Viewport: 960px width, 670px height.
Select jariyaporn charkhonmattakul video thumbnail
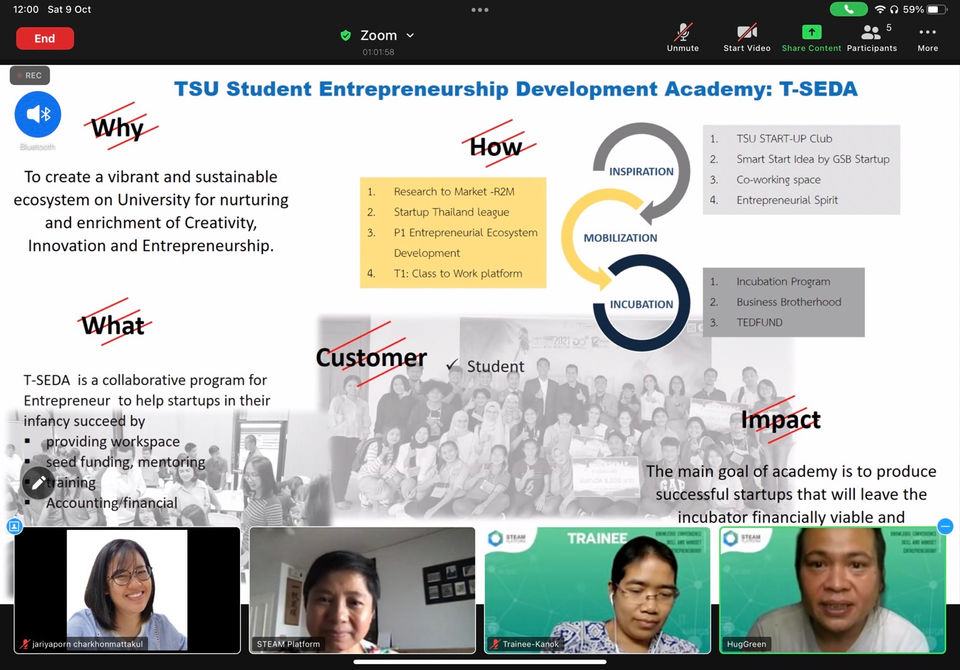(127, 590)
